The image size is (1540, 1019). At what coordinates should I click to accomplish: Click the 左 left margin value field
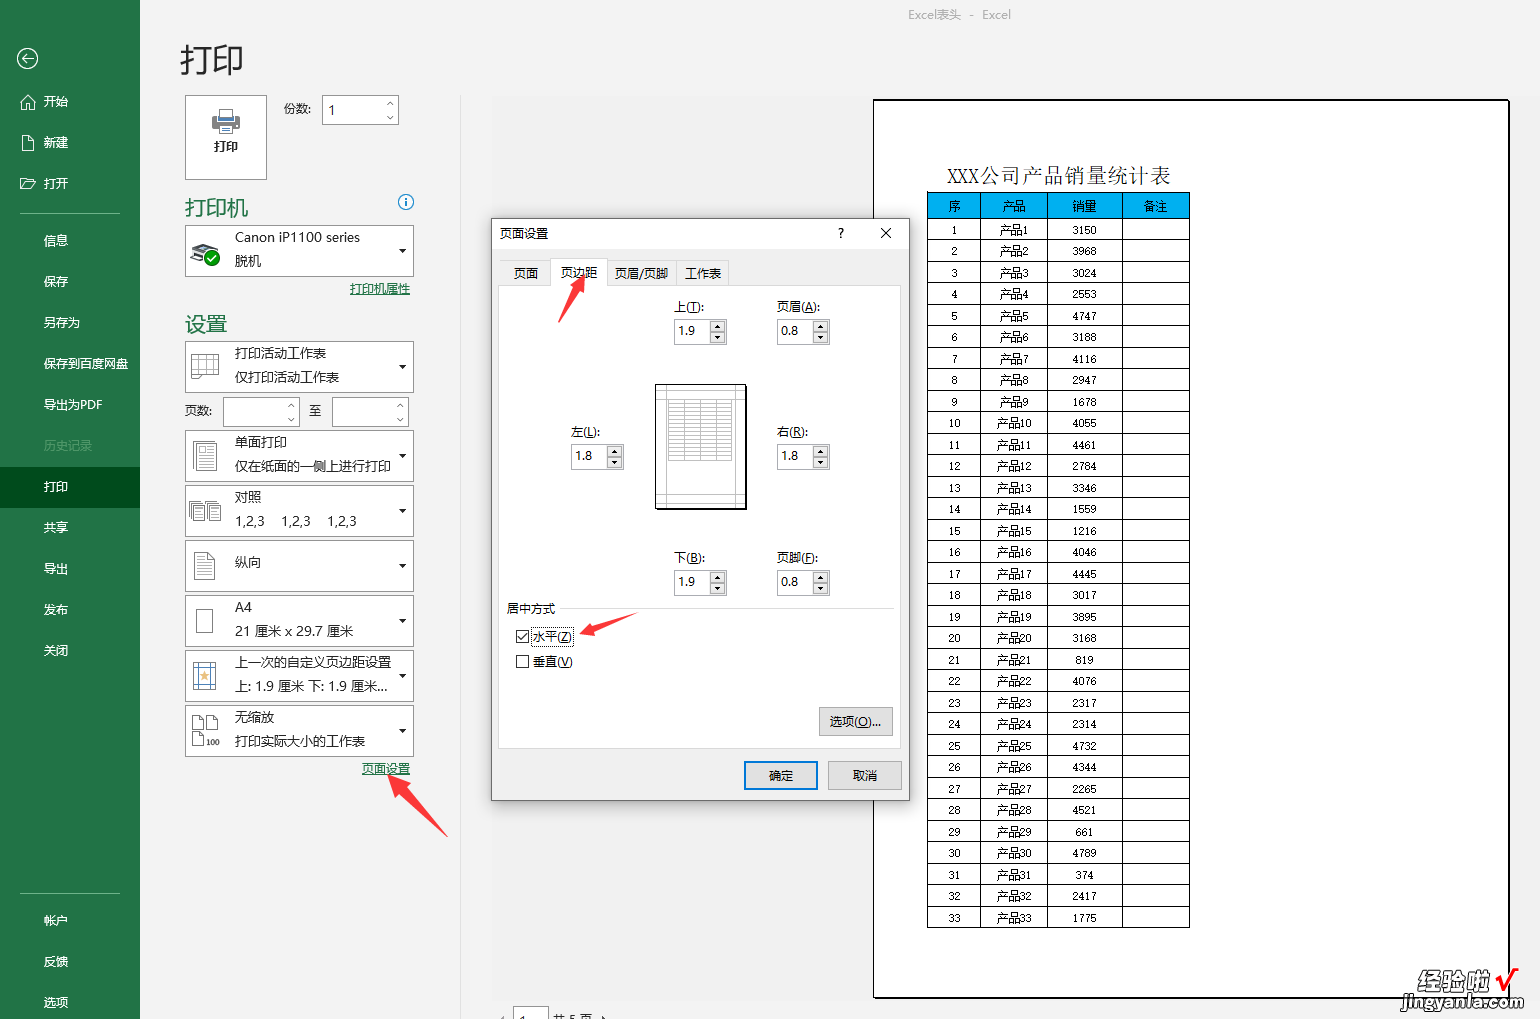[x=589, y=456]
